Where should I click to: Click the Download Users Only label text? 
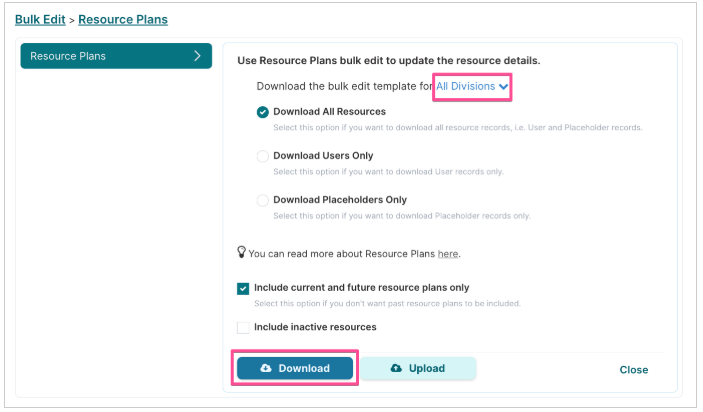[x=323, y=156]
